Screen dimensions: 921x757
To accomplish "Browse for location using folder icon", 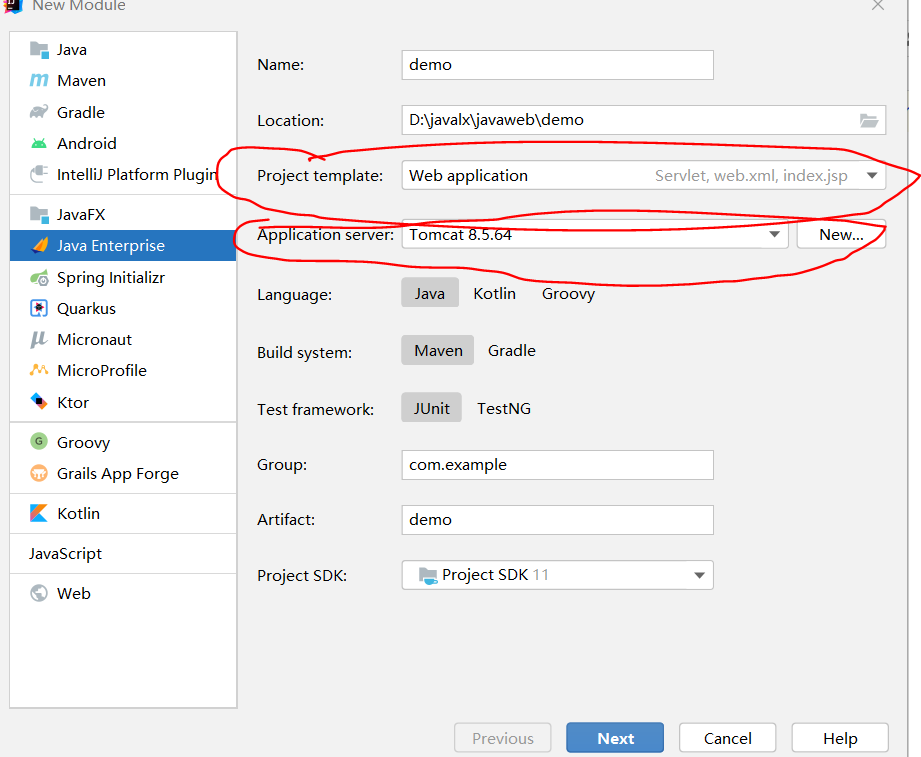I will pos(869,120).
